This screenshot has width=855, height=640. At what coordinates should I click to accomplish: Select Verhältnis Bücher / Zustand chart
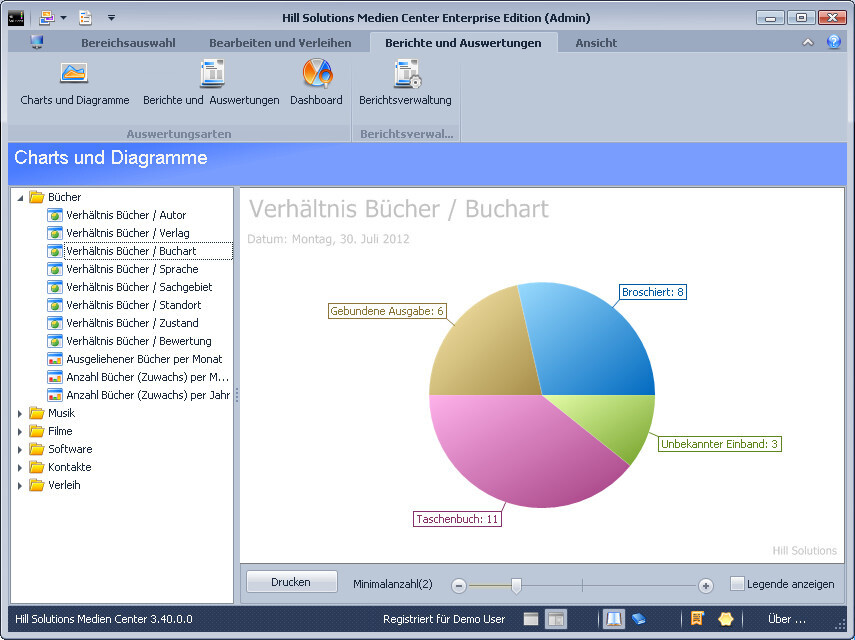coord(132,323)
